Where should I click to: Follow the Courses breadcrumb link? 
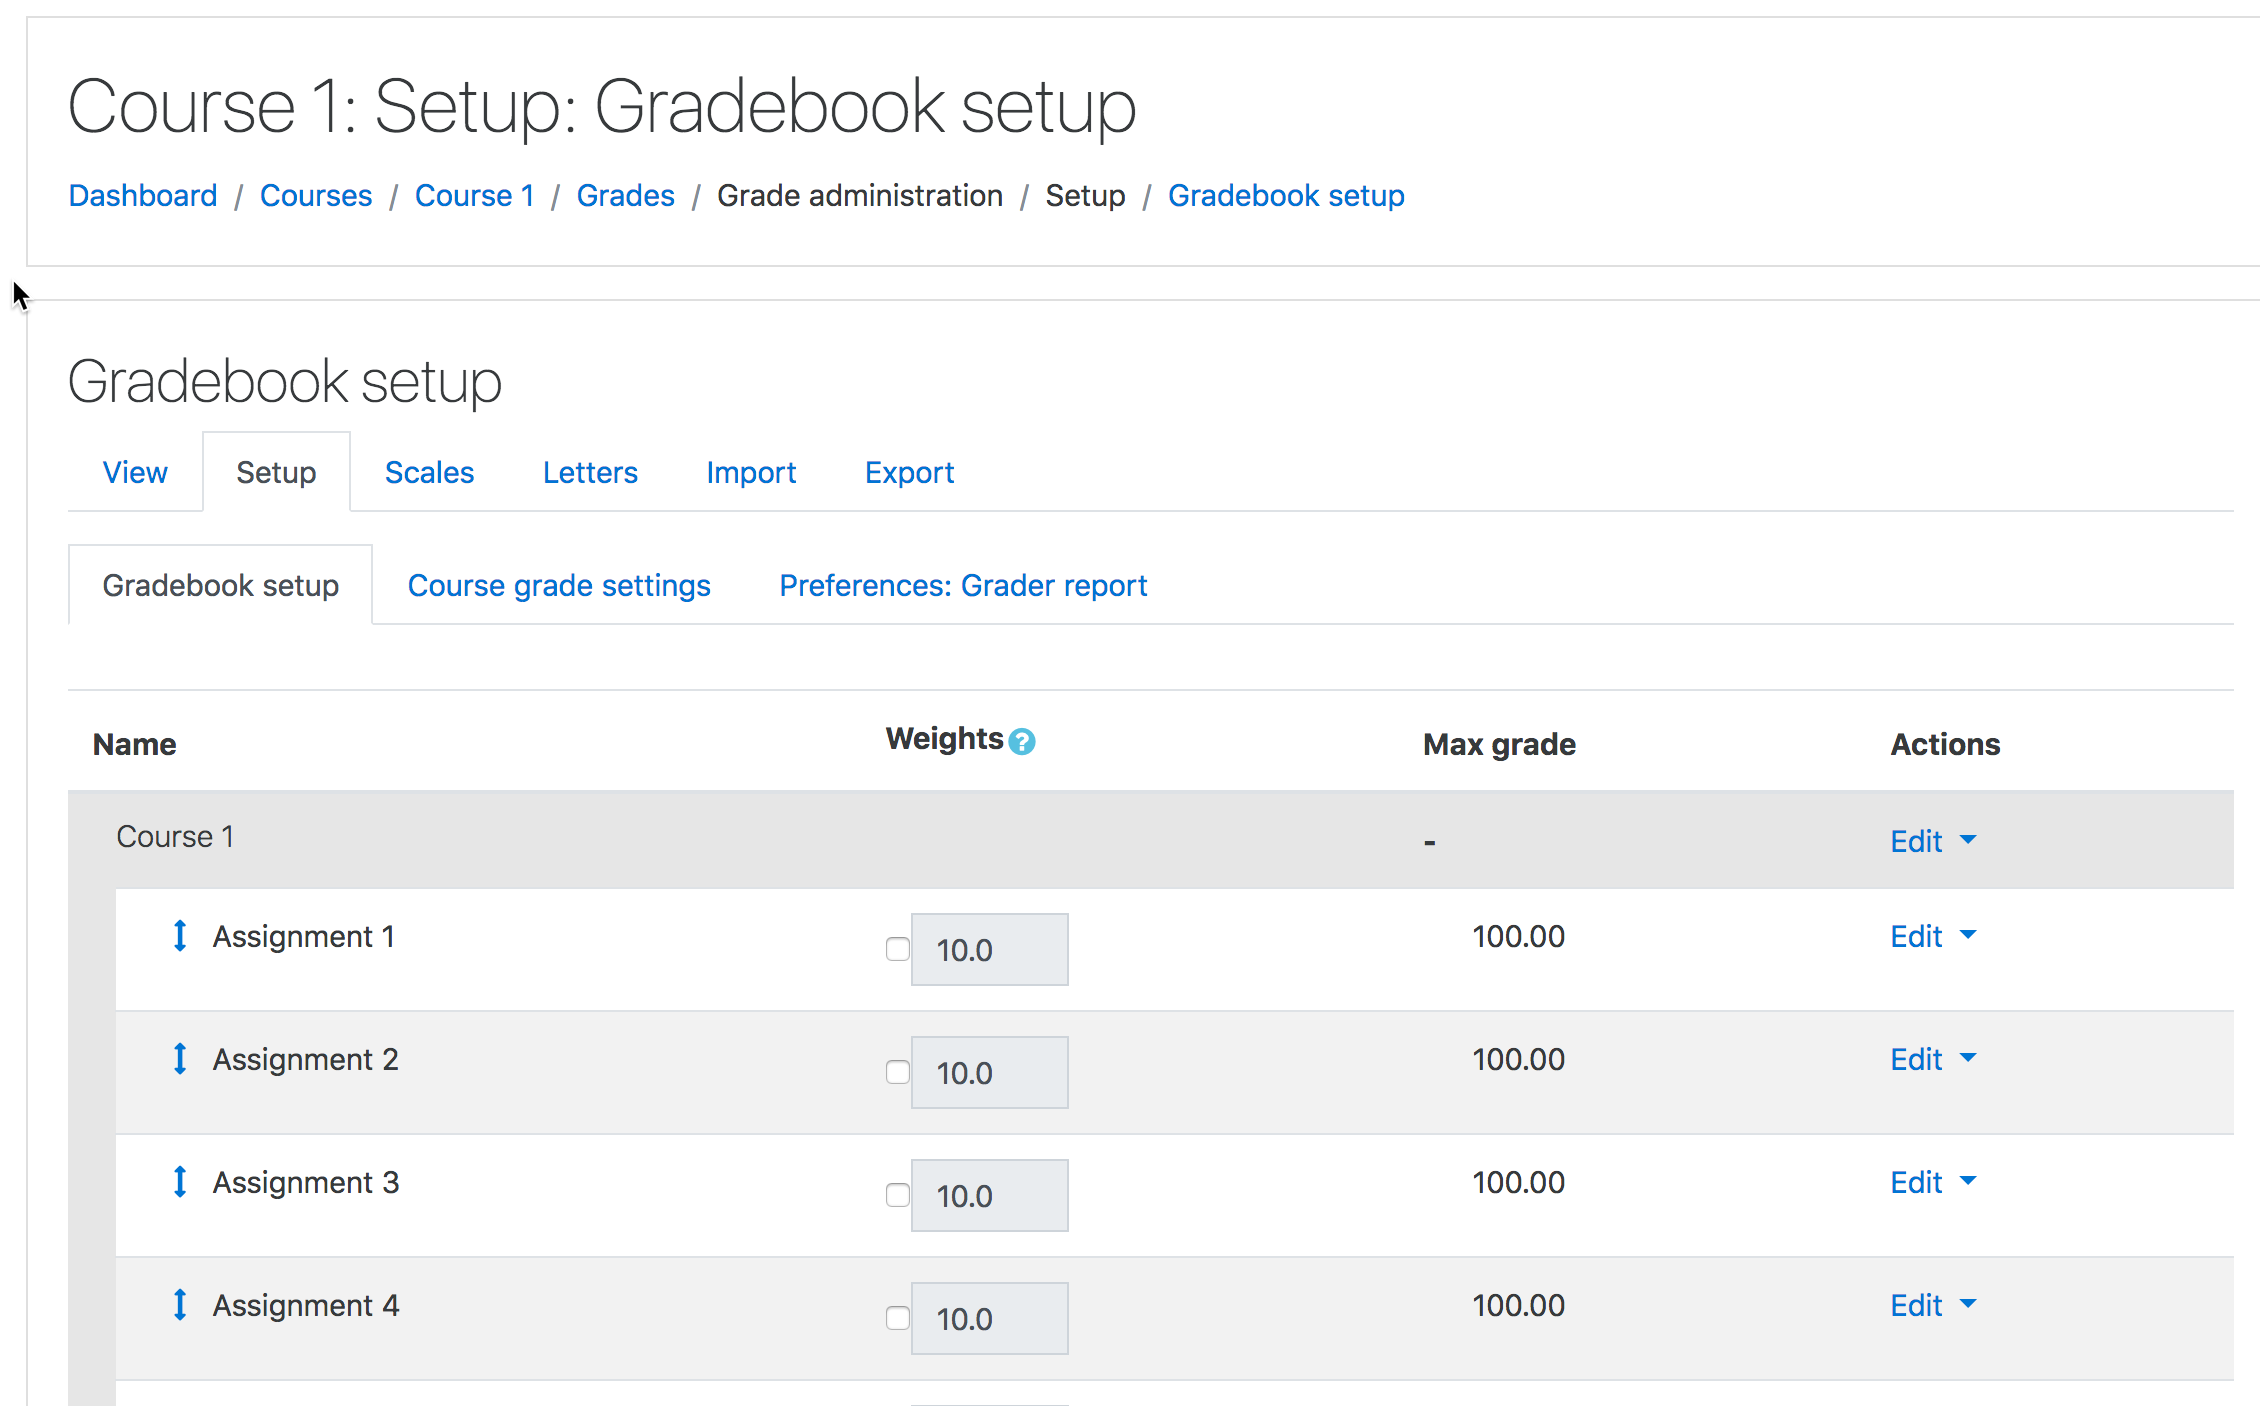point(316,195)
